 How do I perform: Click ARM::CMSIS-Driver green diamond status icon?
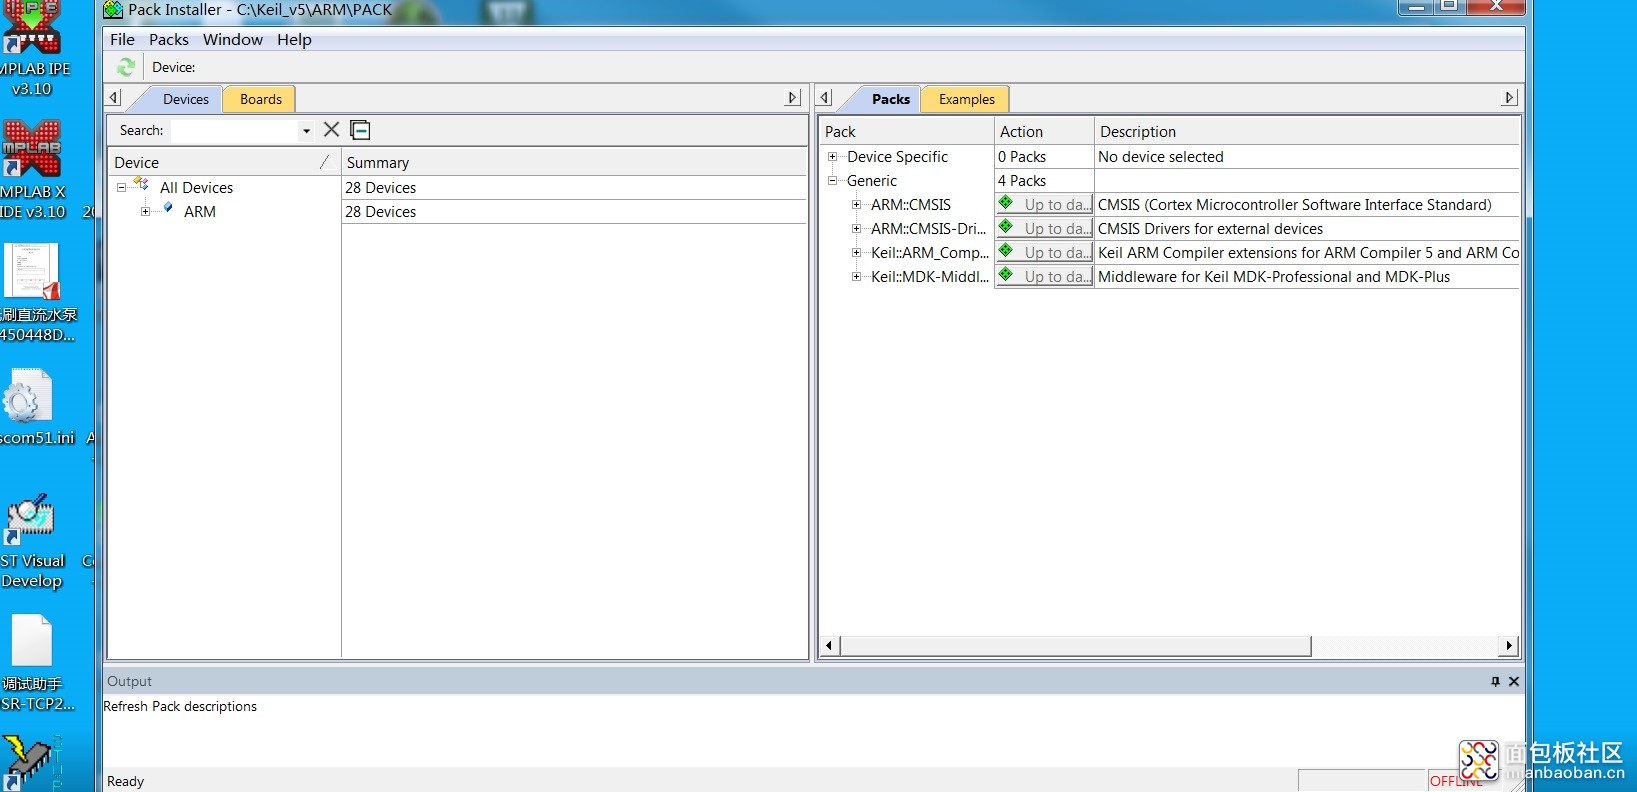1006,227
